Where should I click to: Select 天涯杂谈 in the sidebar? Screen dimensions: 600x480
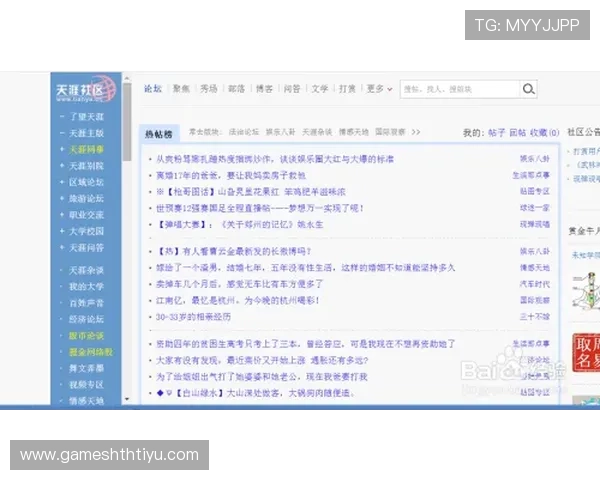click(86, 270)
